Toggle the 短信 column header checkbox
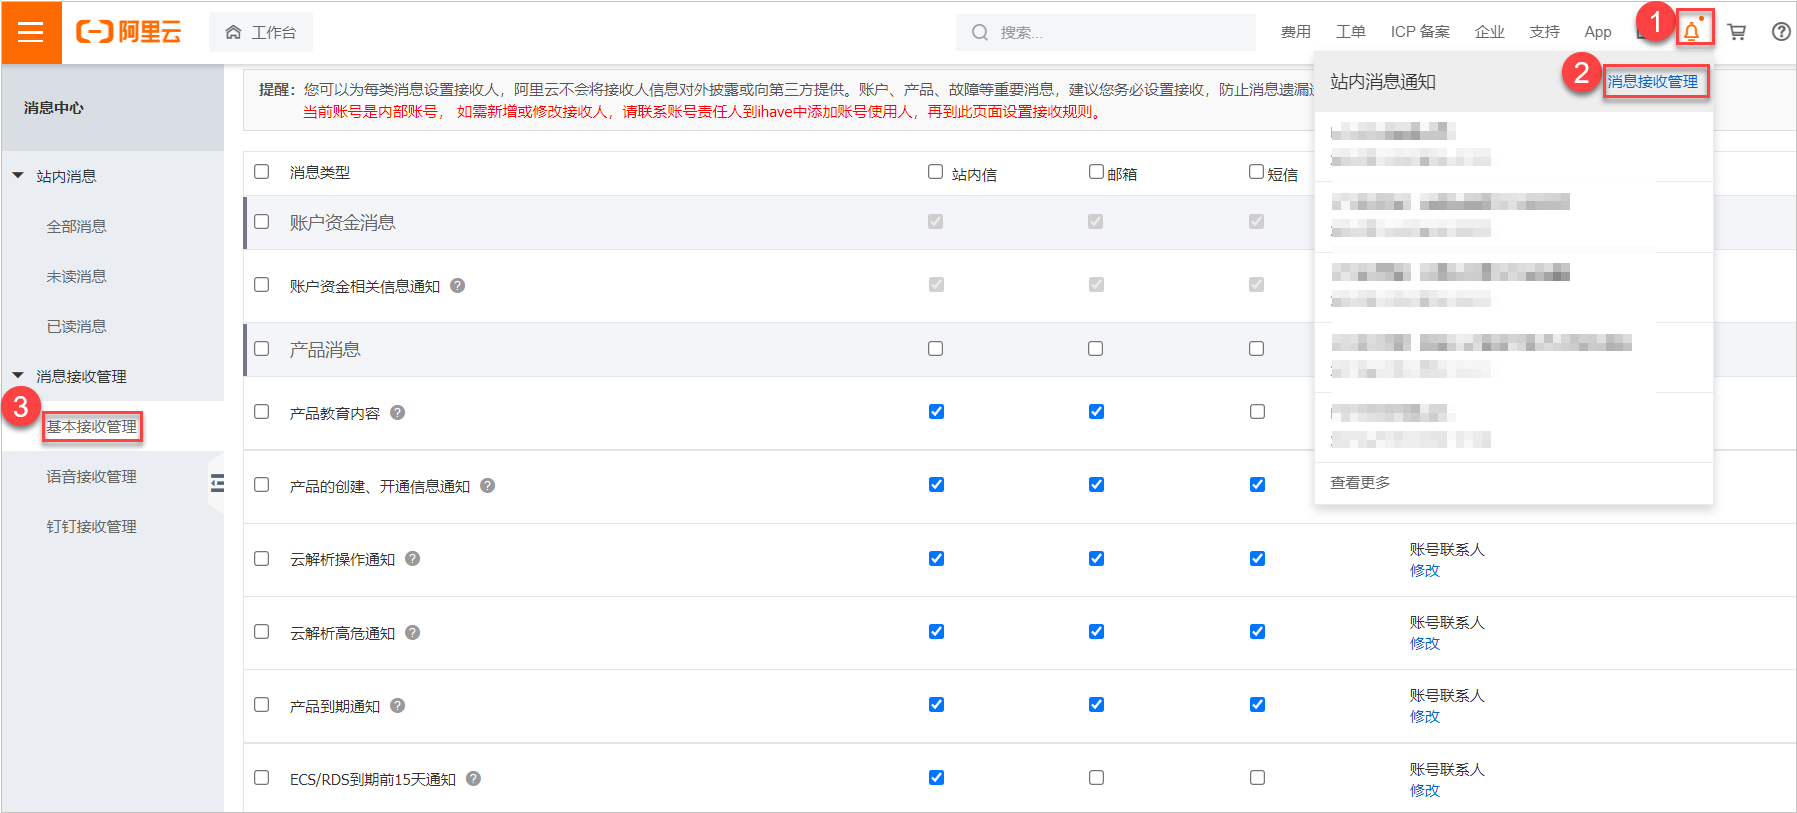 coord(1257,172)
